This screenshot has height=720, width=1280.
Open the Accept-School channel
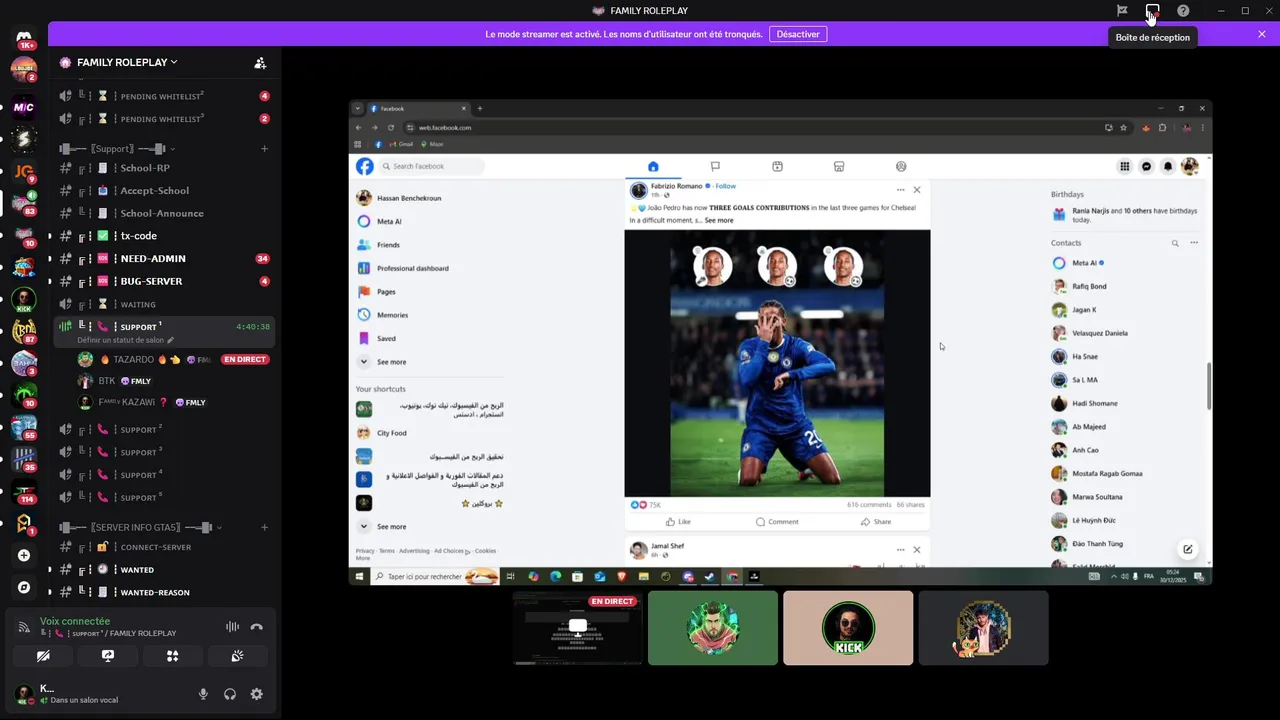[x=166, y=190]
